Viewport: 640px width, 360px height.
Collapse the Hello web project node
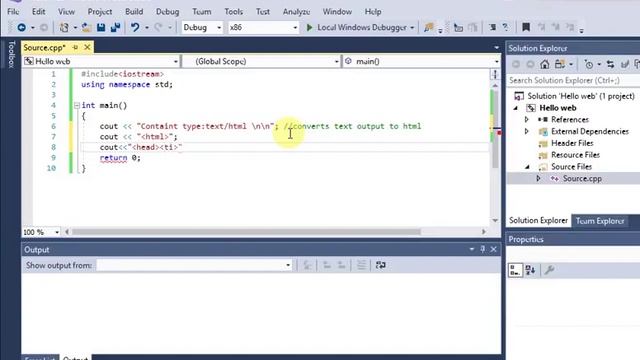pos(516,108)
